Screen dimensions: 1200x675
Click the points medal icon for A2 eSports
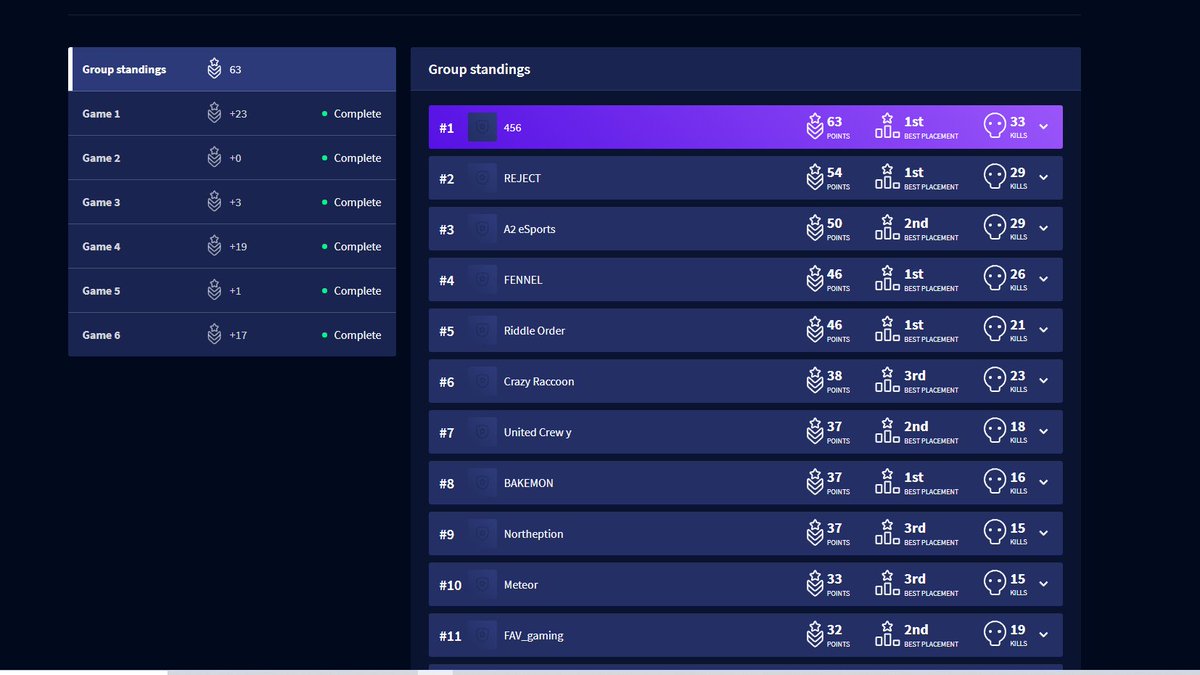[x=814, y=228]
